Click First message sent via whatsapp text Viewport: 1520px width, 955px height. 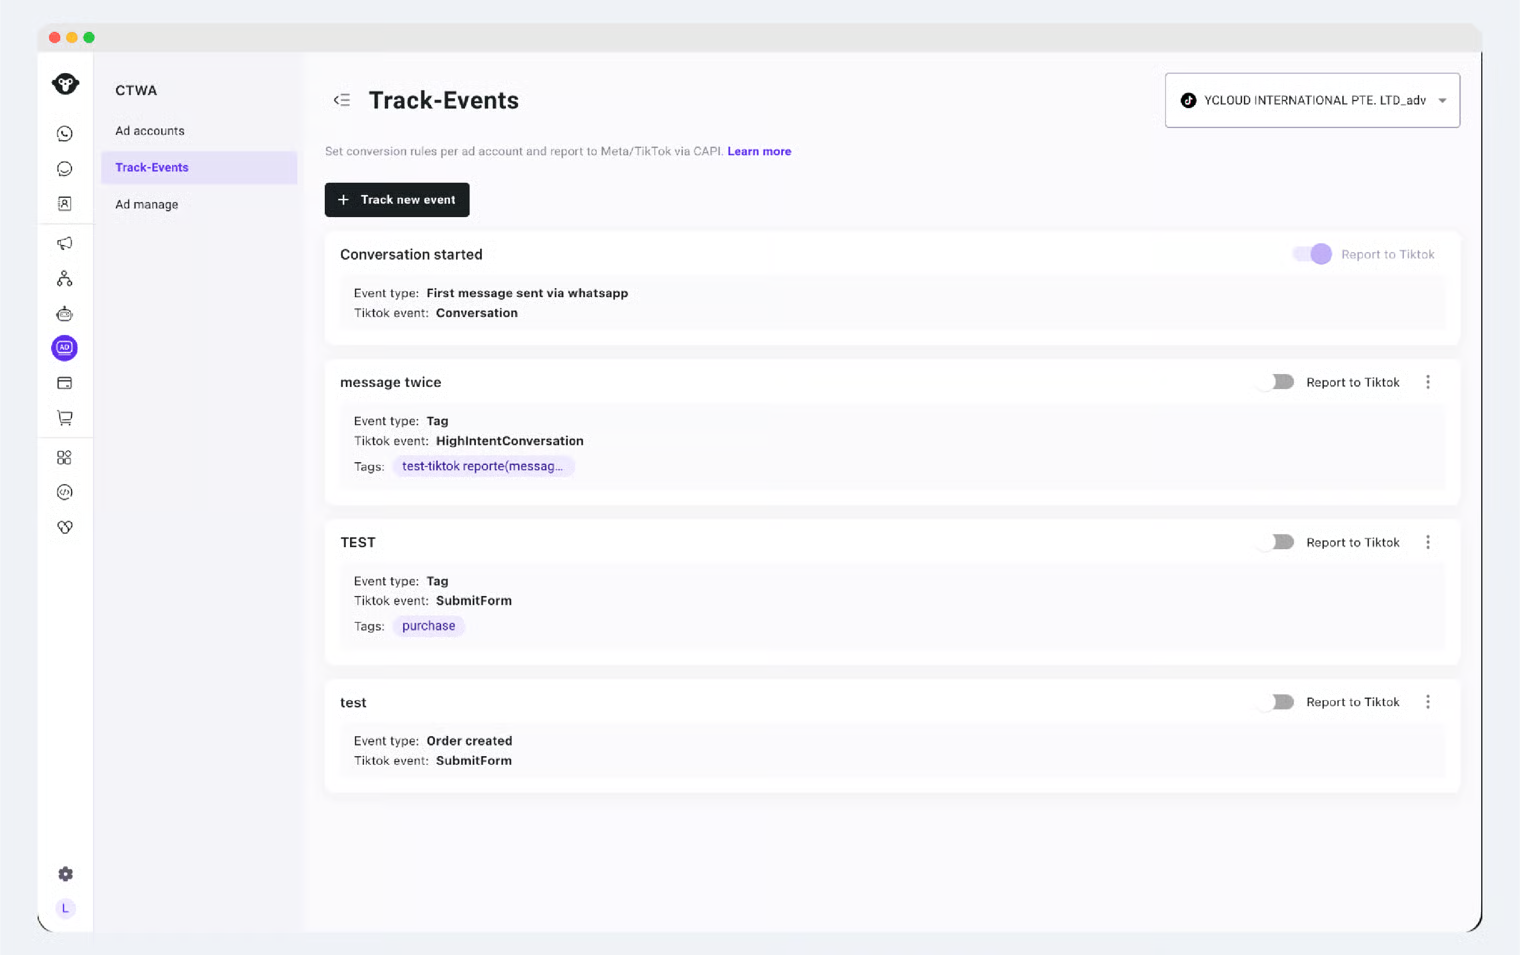pos(527,293)
